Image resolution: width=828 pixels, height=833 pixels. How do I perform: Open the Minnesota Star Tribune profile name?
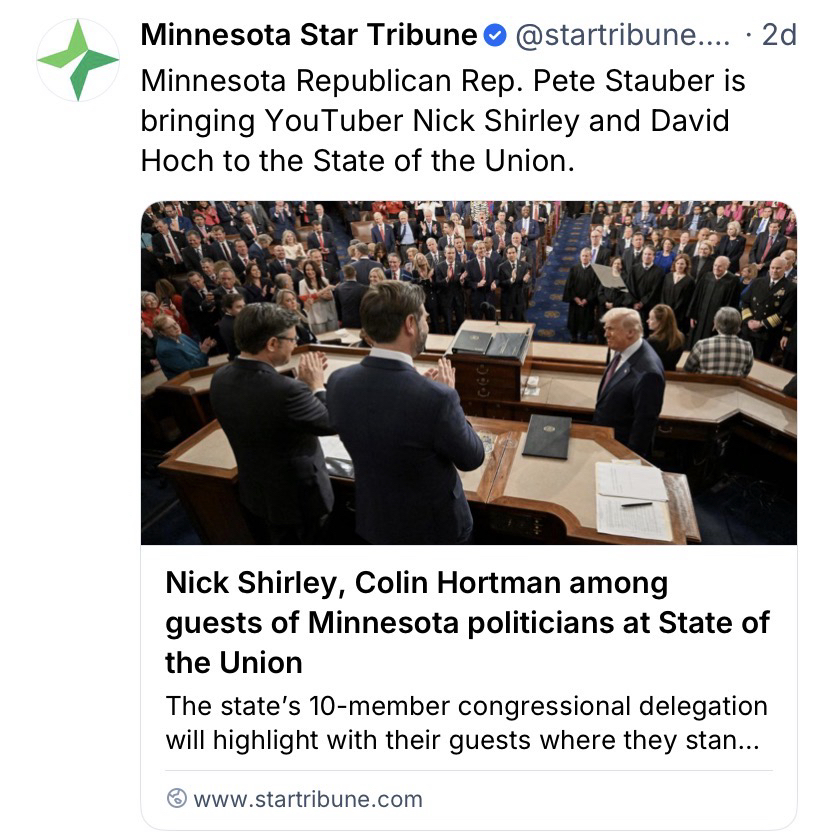click(x=308, y=36)
